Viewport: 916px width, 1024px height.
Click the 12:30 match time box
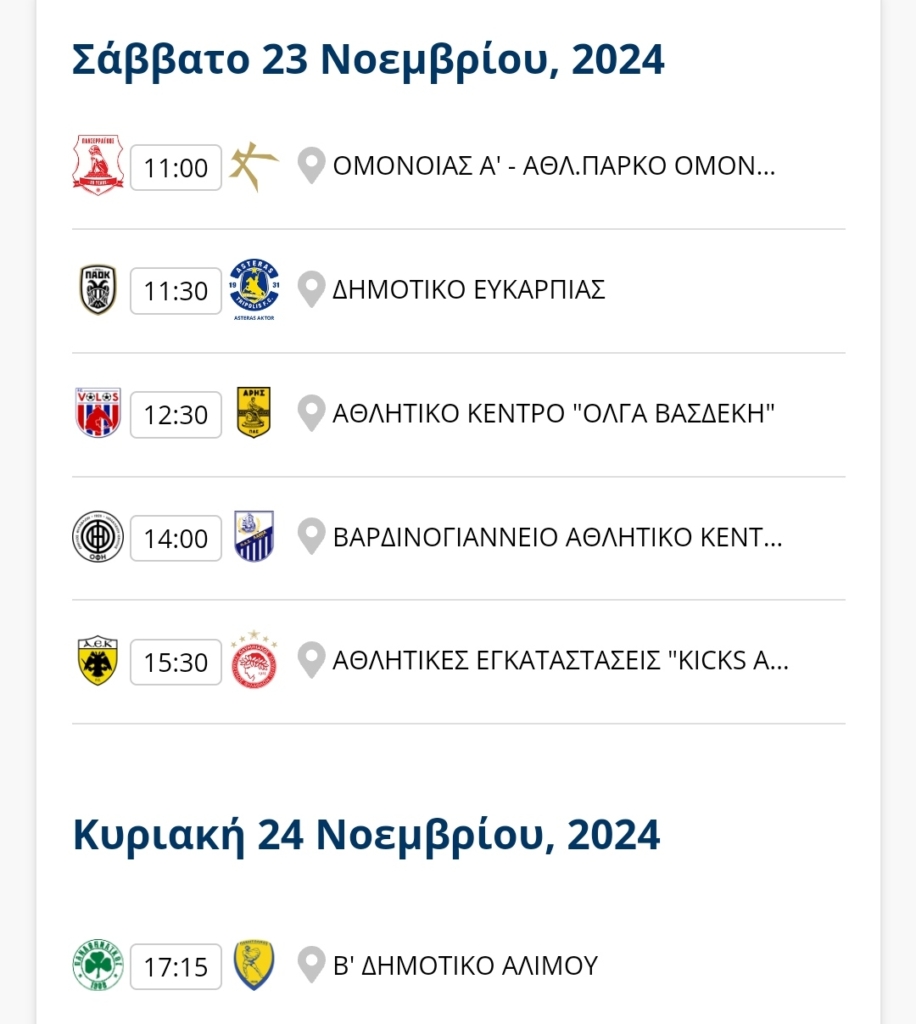tap(176, 415)
